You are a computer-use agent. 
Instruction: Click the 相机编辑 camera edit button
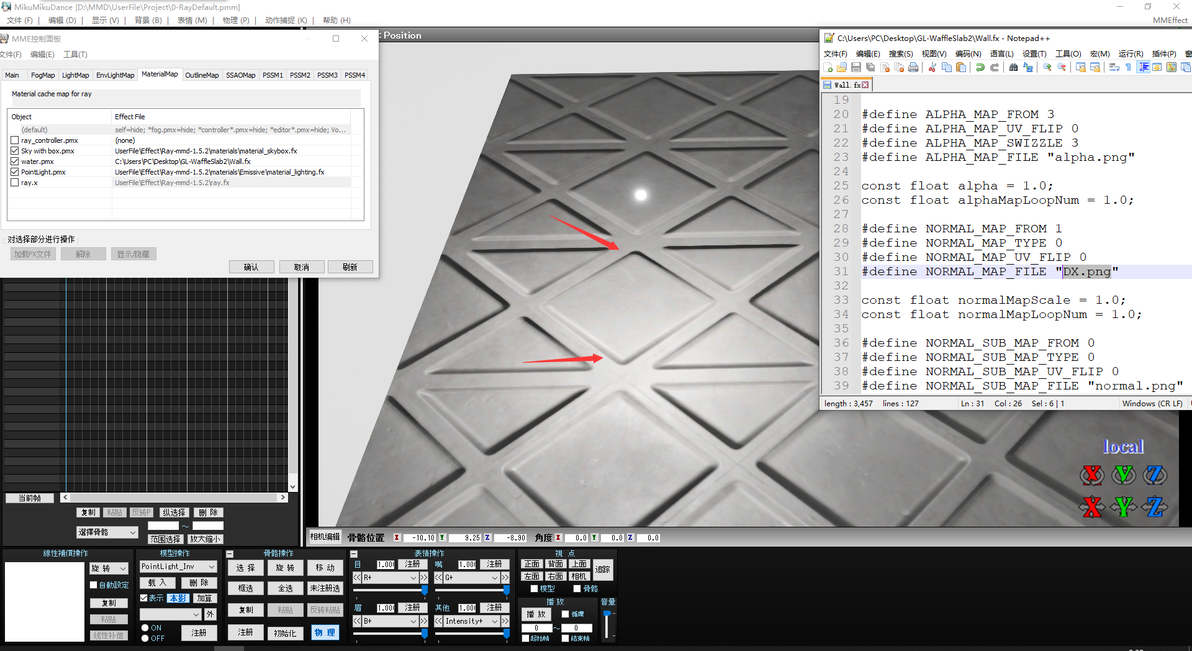click(x=325, y=537)
